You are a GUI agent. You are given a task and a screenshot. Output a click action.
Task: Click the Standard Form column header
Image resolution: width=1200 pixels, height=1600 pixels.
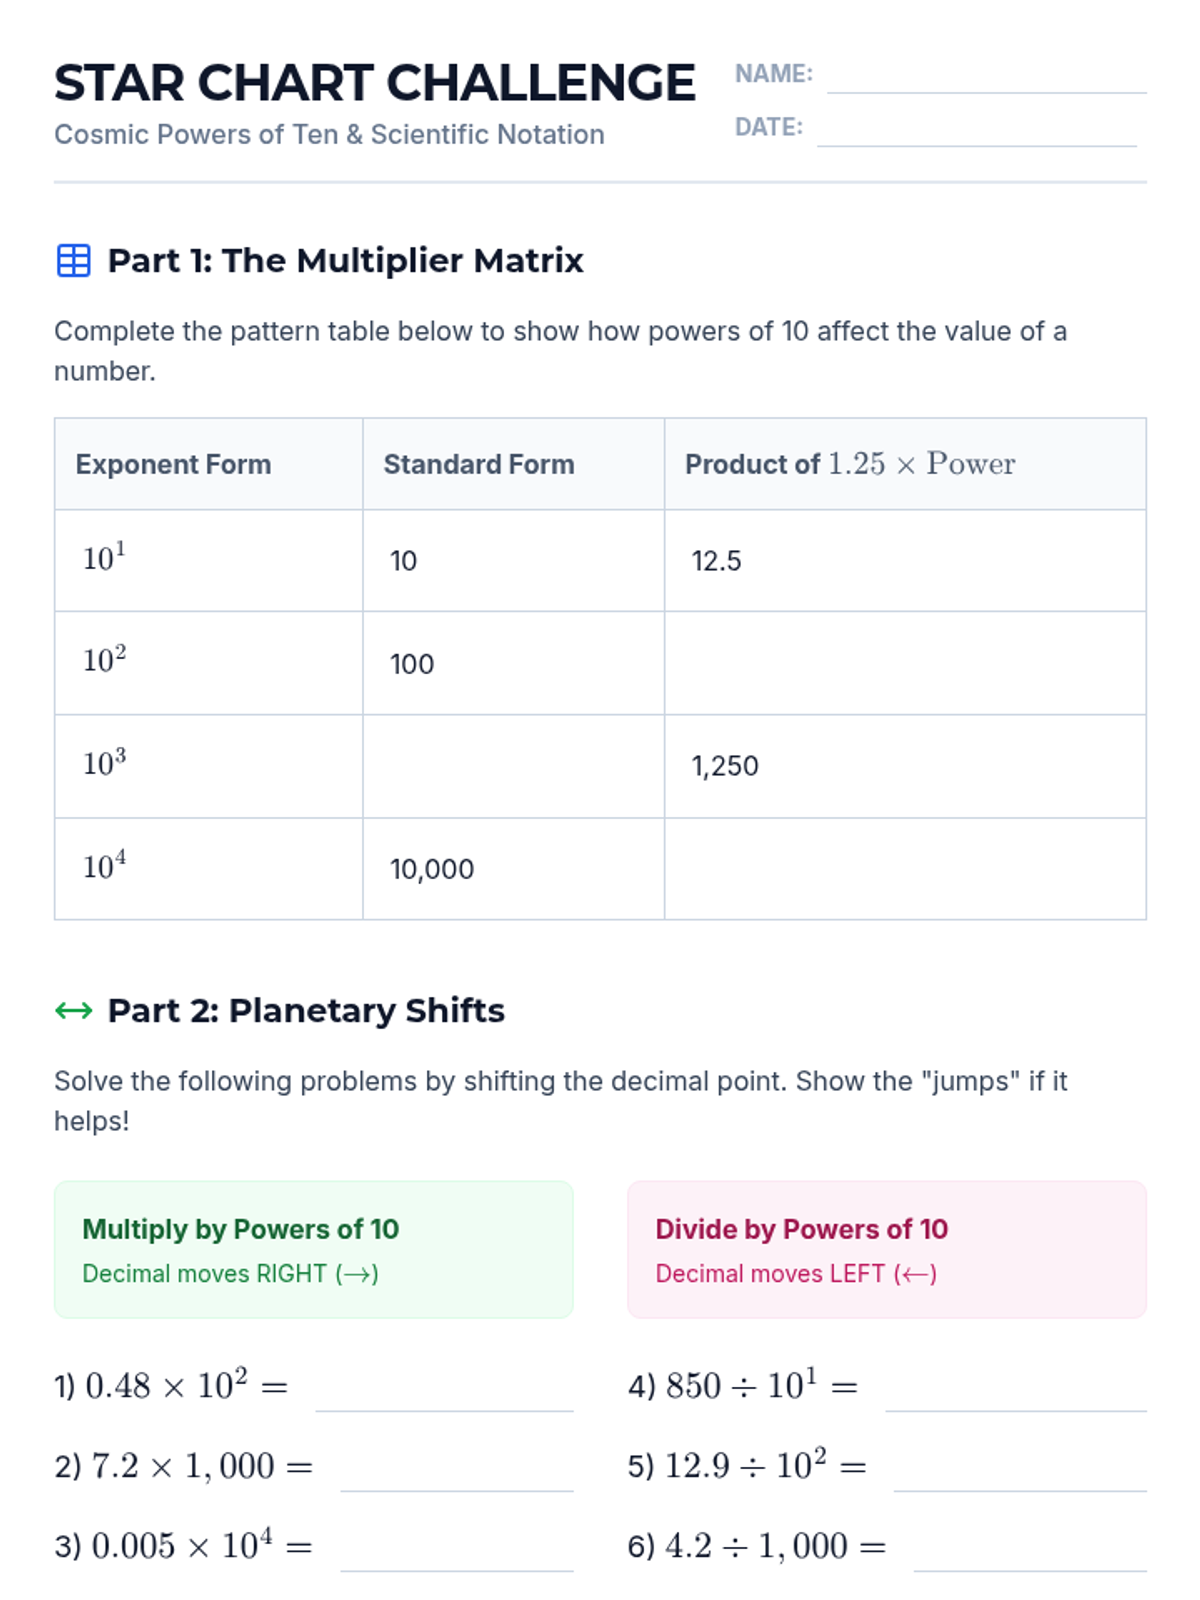click(x=479, y=464)
